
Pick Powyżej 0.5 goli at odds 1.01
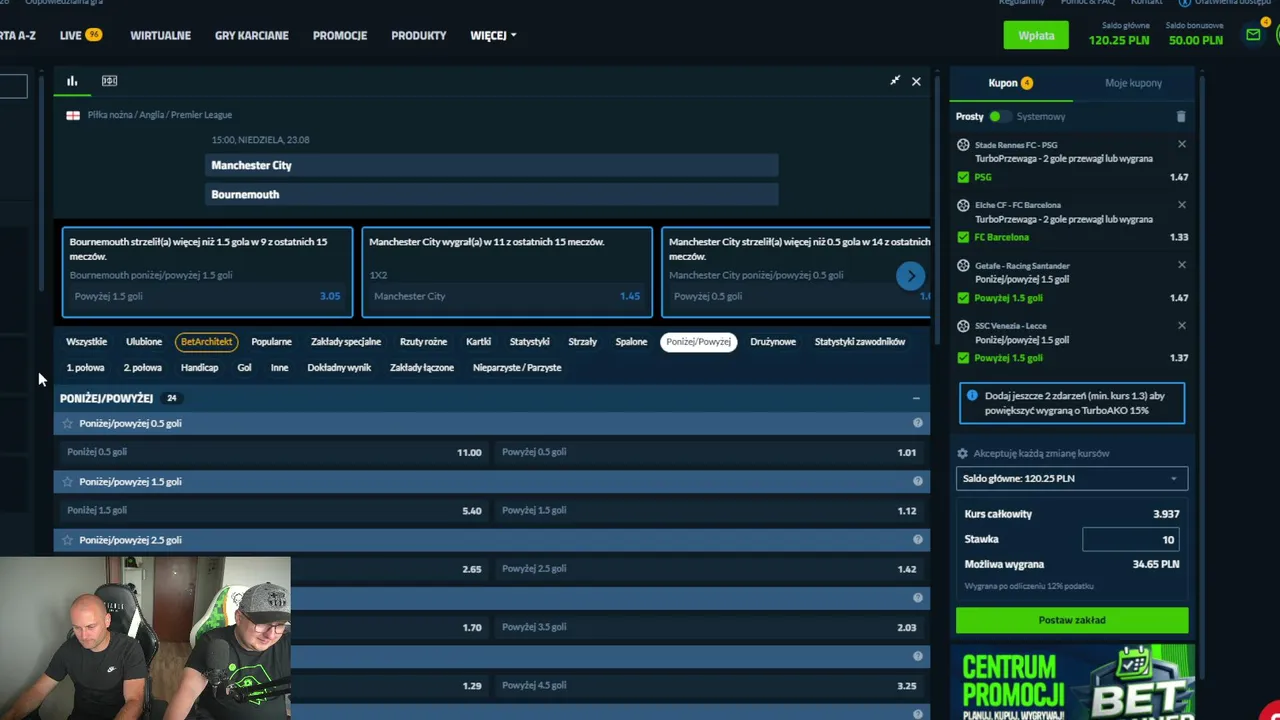pos(709,452)
